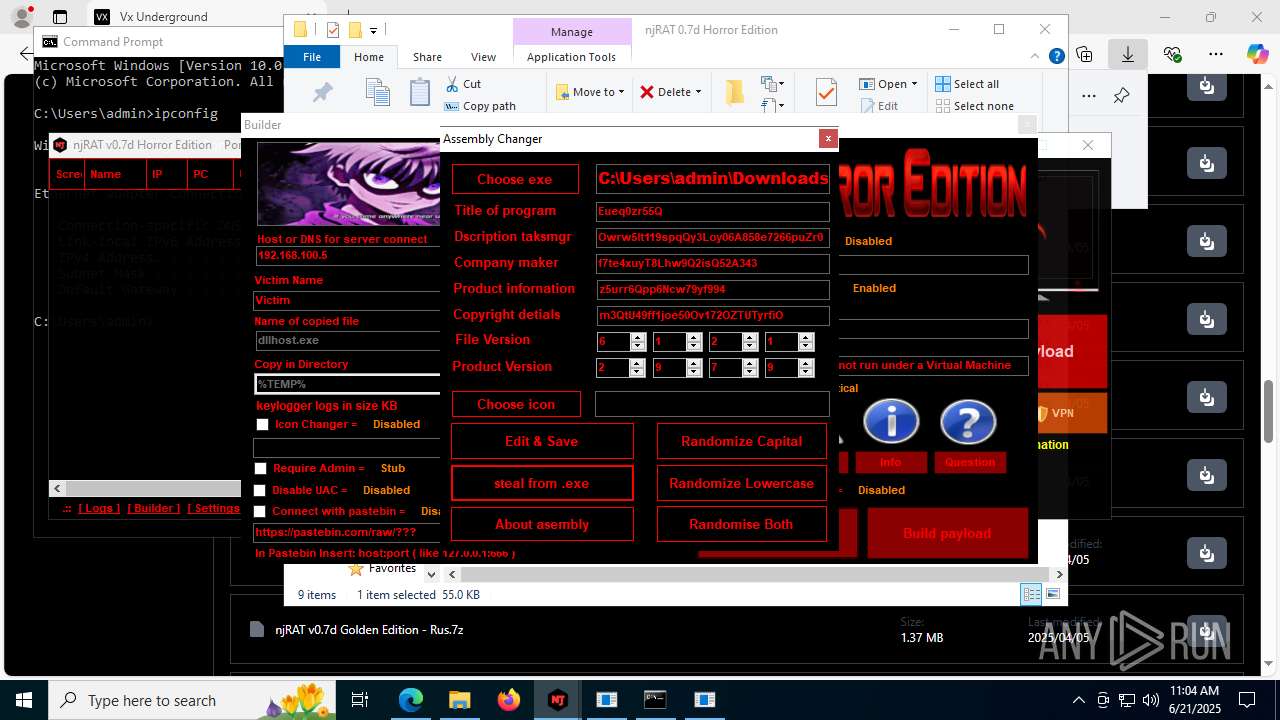Viewport: 1280px width, 720px height.
Task: Click the Windows taskbar search box
Action: [192, 700]
